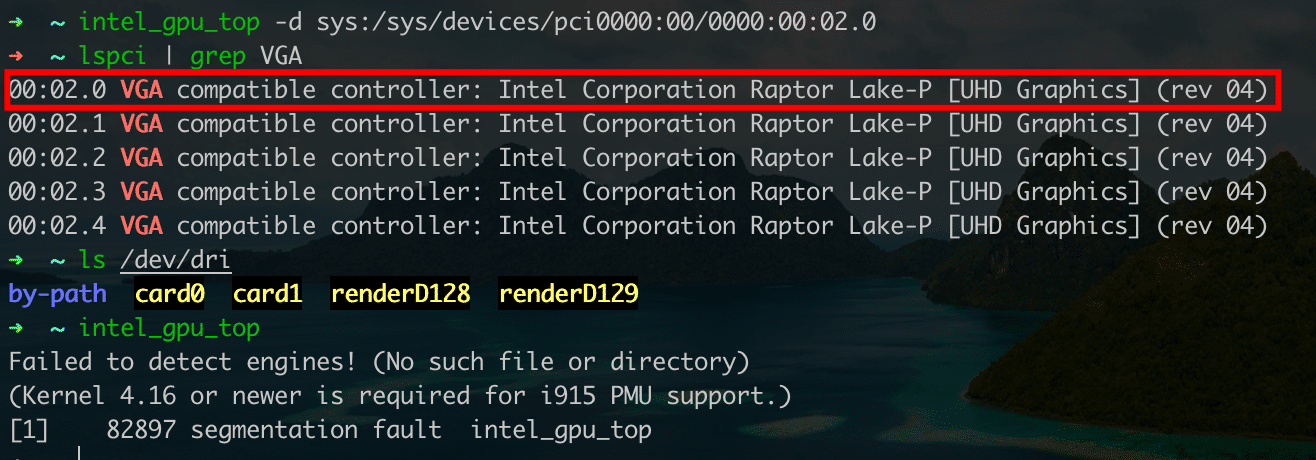The image size is (1316, 460).
Task: Click the 00:02.3 VGA controller entry
Action: pos(638,192)
